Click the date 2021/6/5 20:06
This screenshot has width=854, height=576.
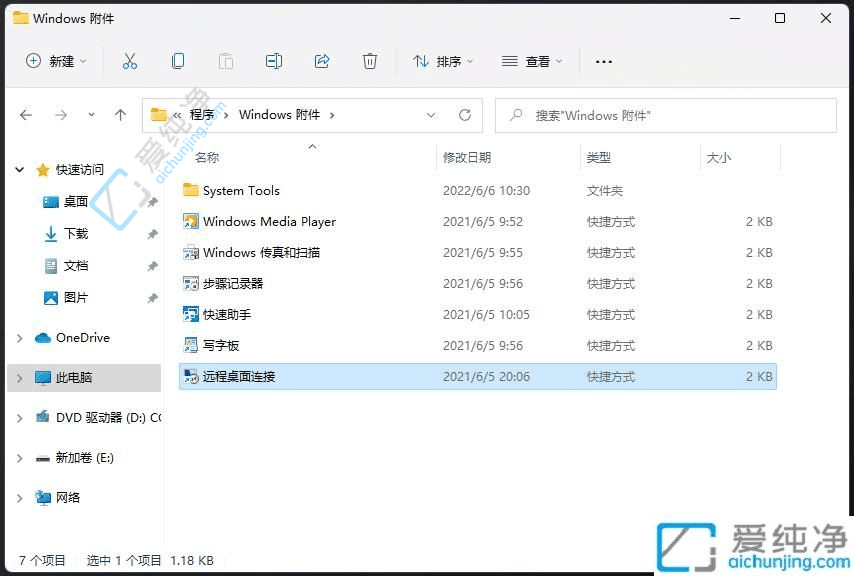pos(486,377)
